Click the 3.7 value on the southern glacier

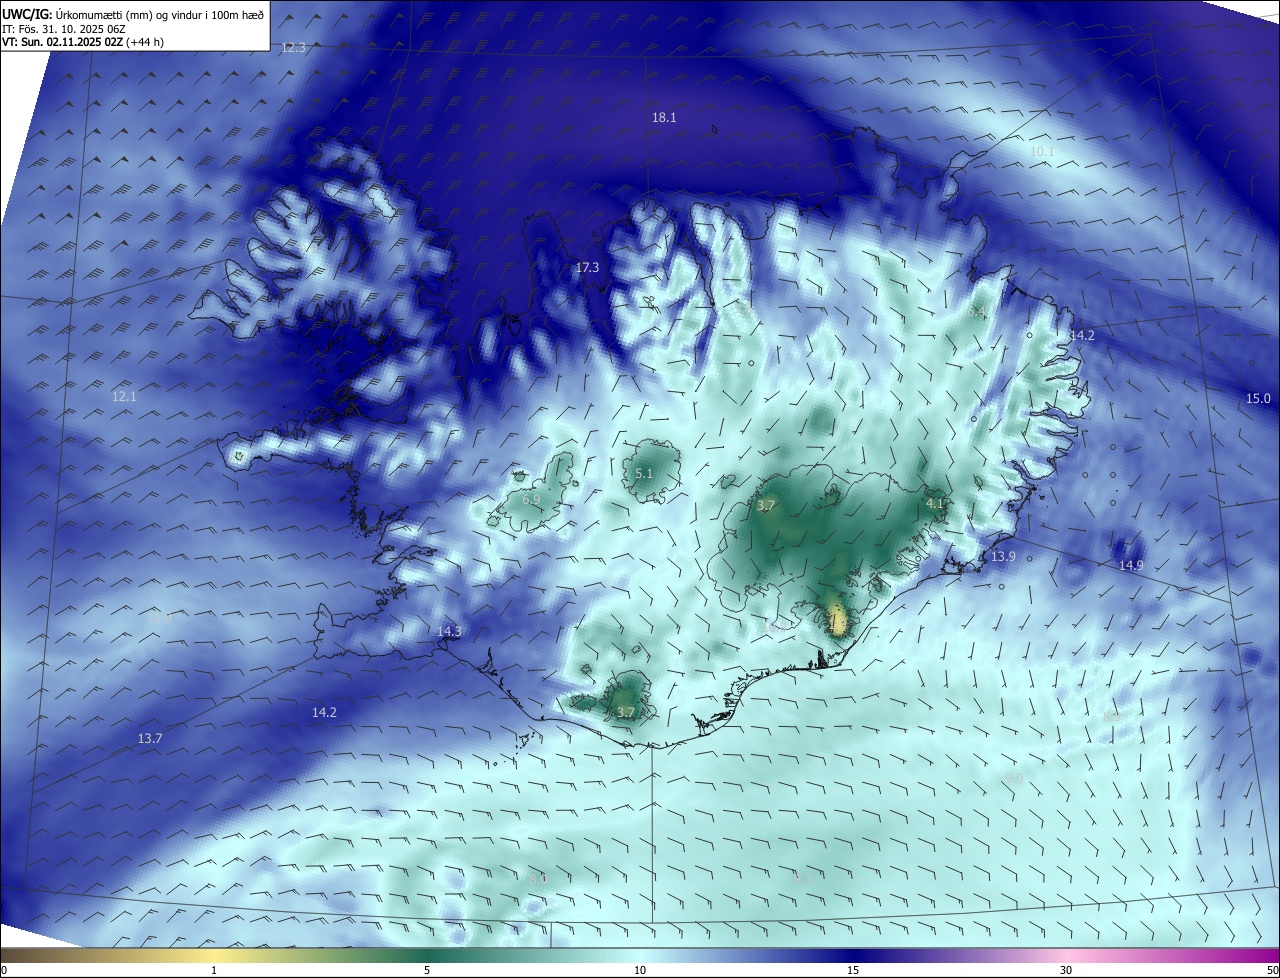click(x=626, y=712)
